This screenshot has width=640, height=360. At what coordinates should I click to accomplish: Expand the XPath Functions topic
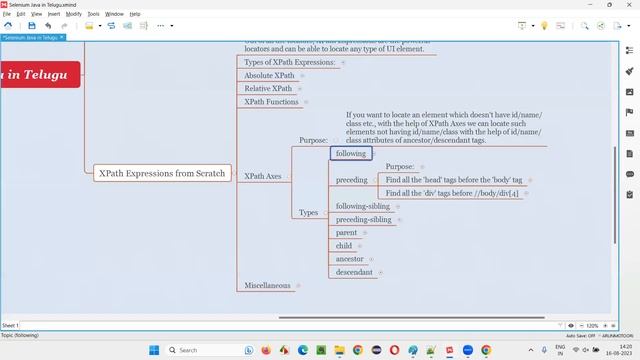click(306, 102)
